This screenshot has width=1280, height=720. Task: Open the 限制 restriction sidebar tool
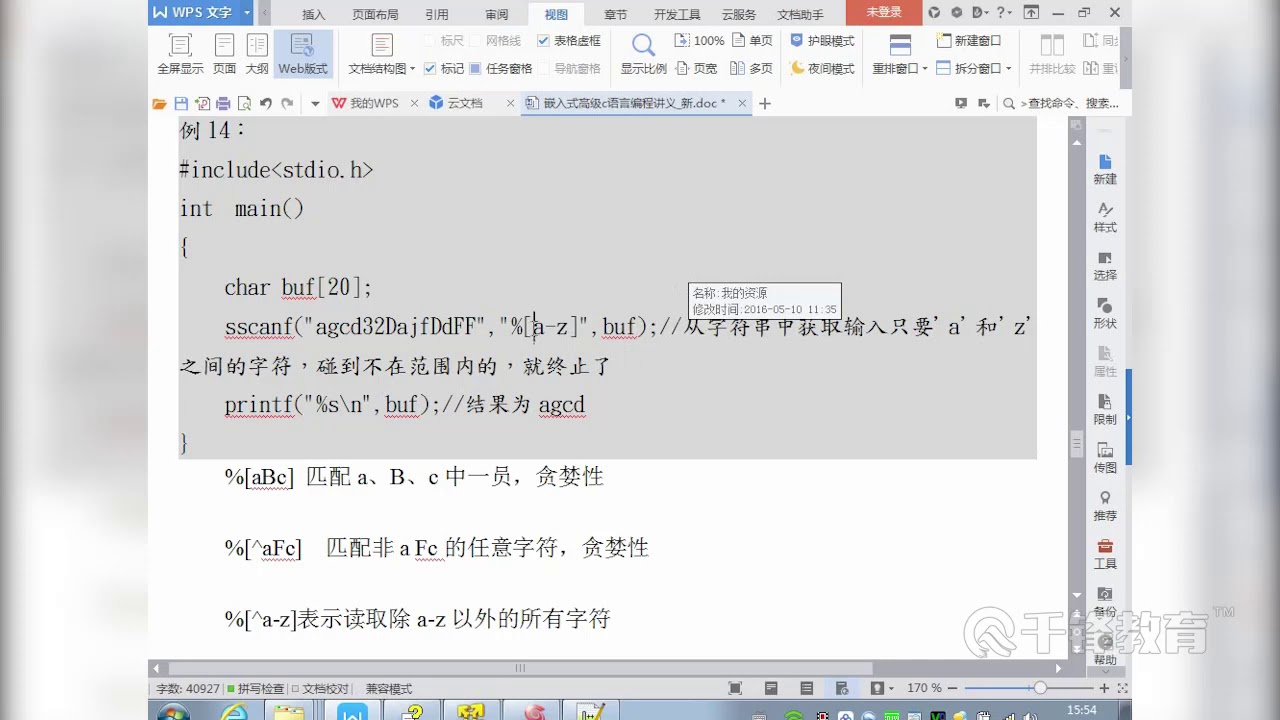click(1105, 409)
